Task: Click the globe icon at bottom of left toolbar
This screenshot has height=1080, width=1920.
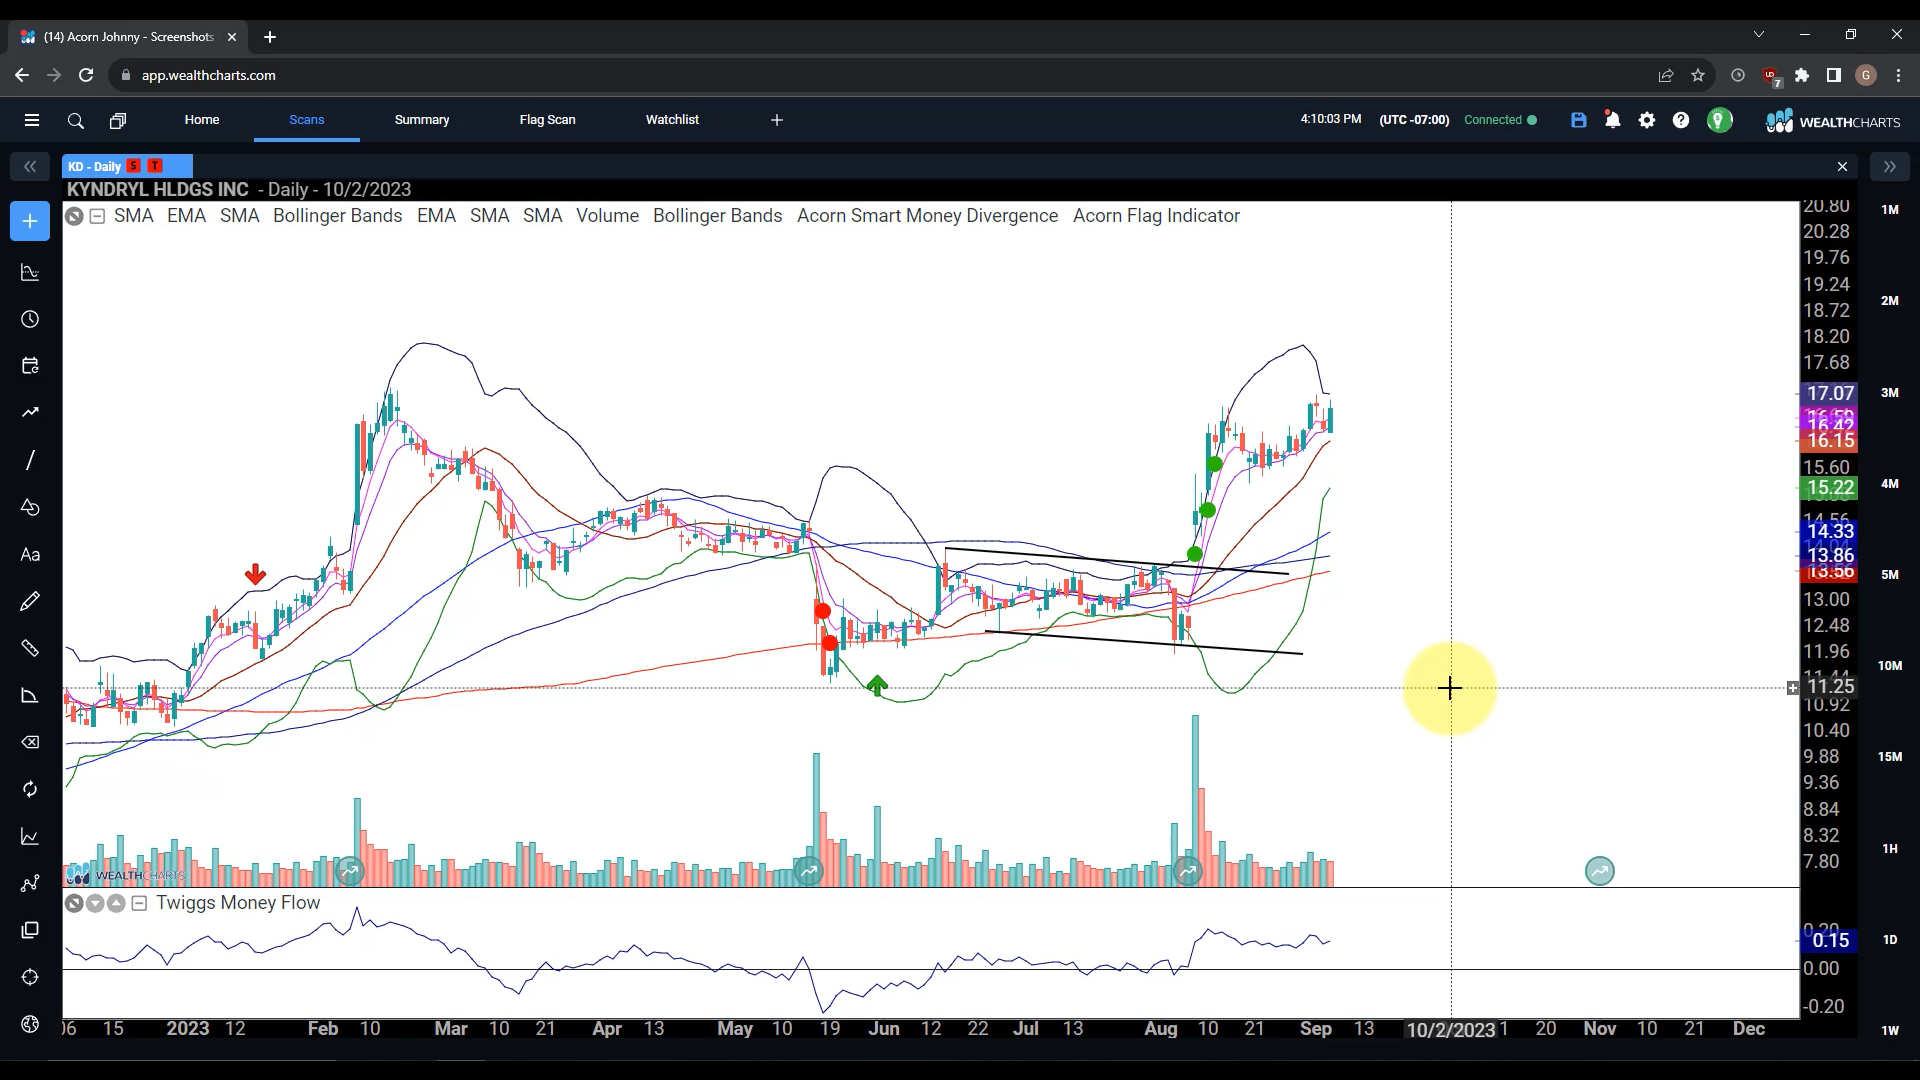Action: (x=30, y=1024)
